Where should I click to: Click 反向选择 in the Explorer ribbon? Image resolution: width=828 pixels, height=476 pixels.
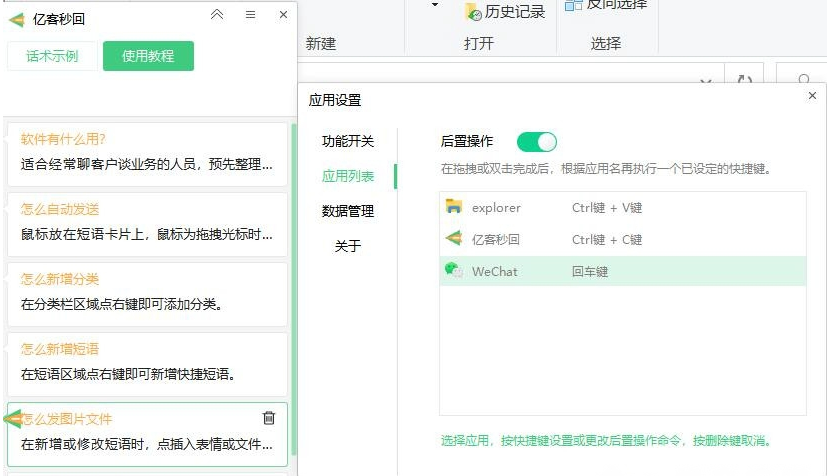click(606, 5)
